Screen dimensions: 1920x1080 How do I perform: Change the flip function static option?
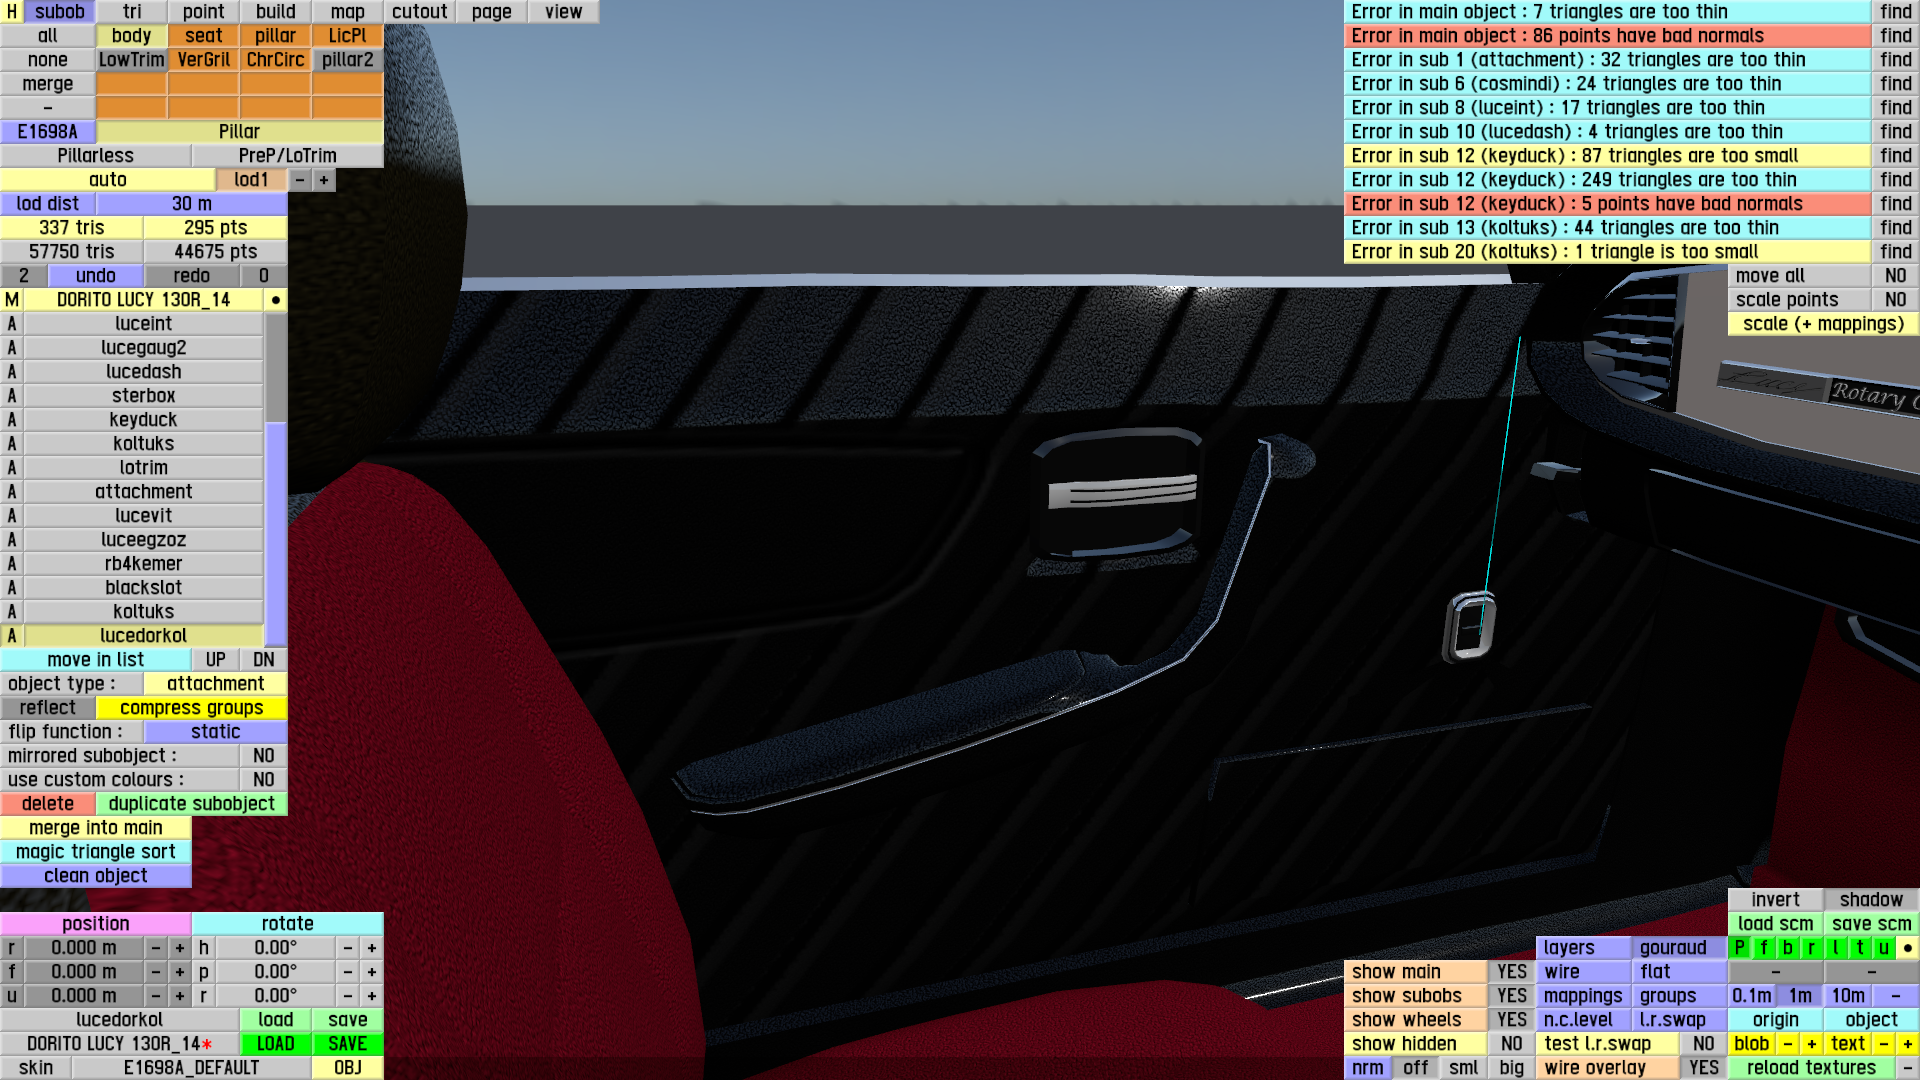(x=215, y=732)
